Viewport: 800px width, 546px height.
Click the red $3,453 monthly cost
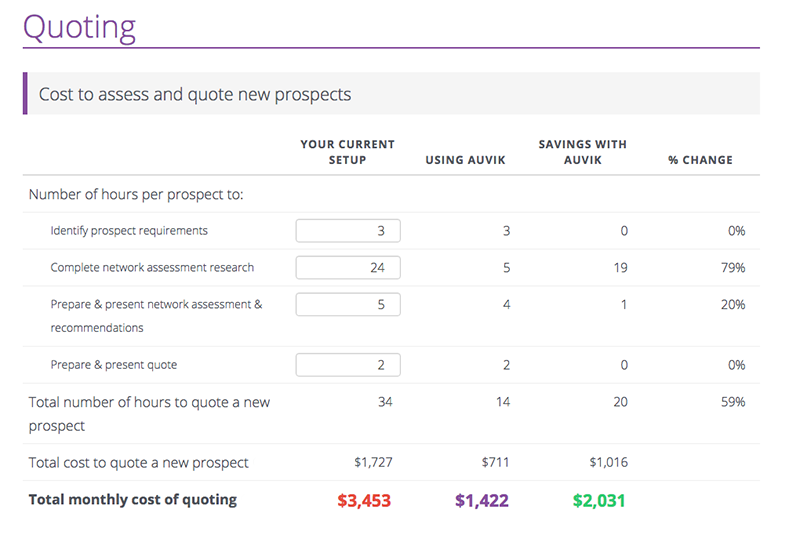pyautogui.click(x=364, y=501)
